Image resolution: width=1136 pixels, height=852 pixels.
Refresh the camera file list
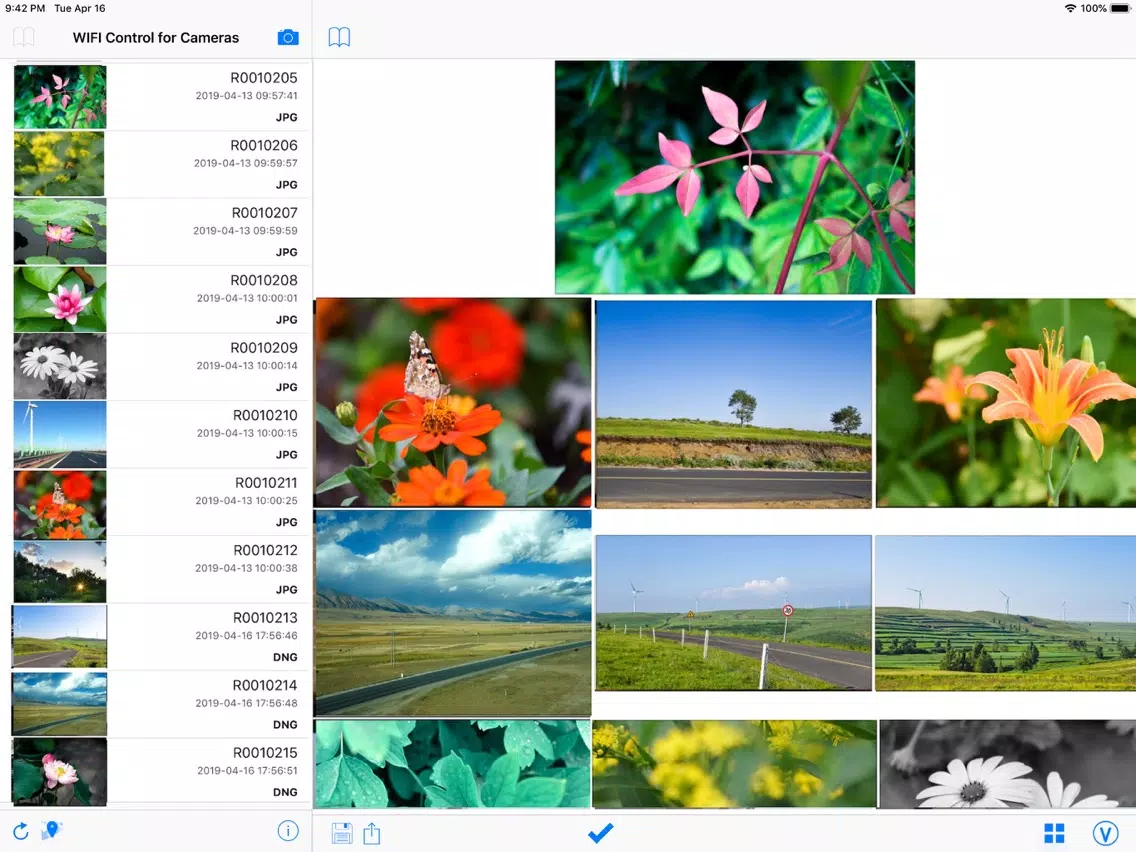tap(21, 831)
